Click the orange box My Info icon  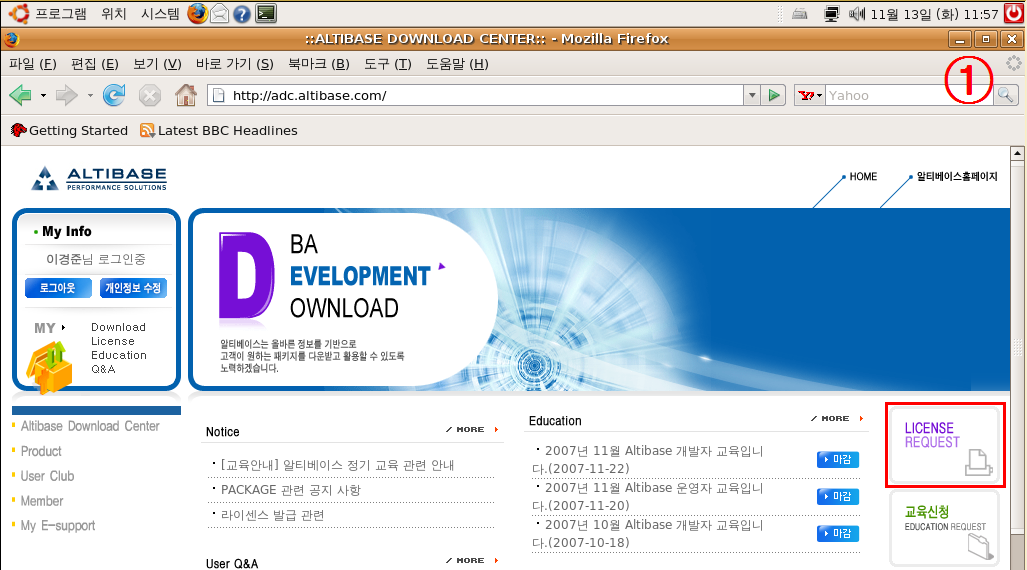pyautogui.click(x=50, y=367)
